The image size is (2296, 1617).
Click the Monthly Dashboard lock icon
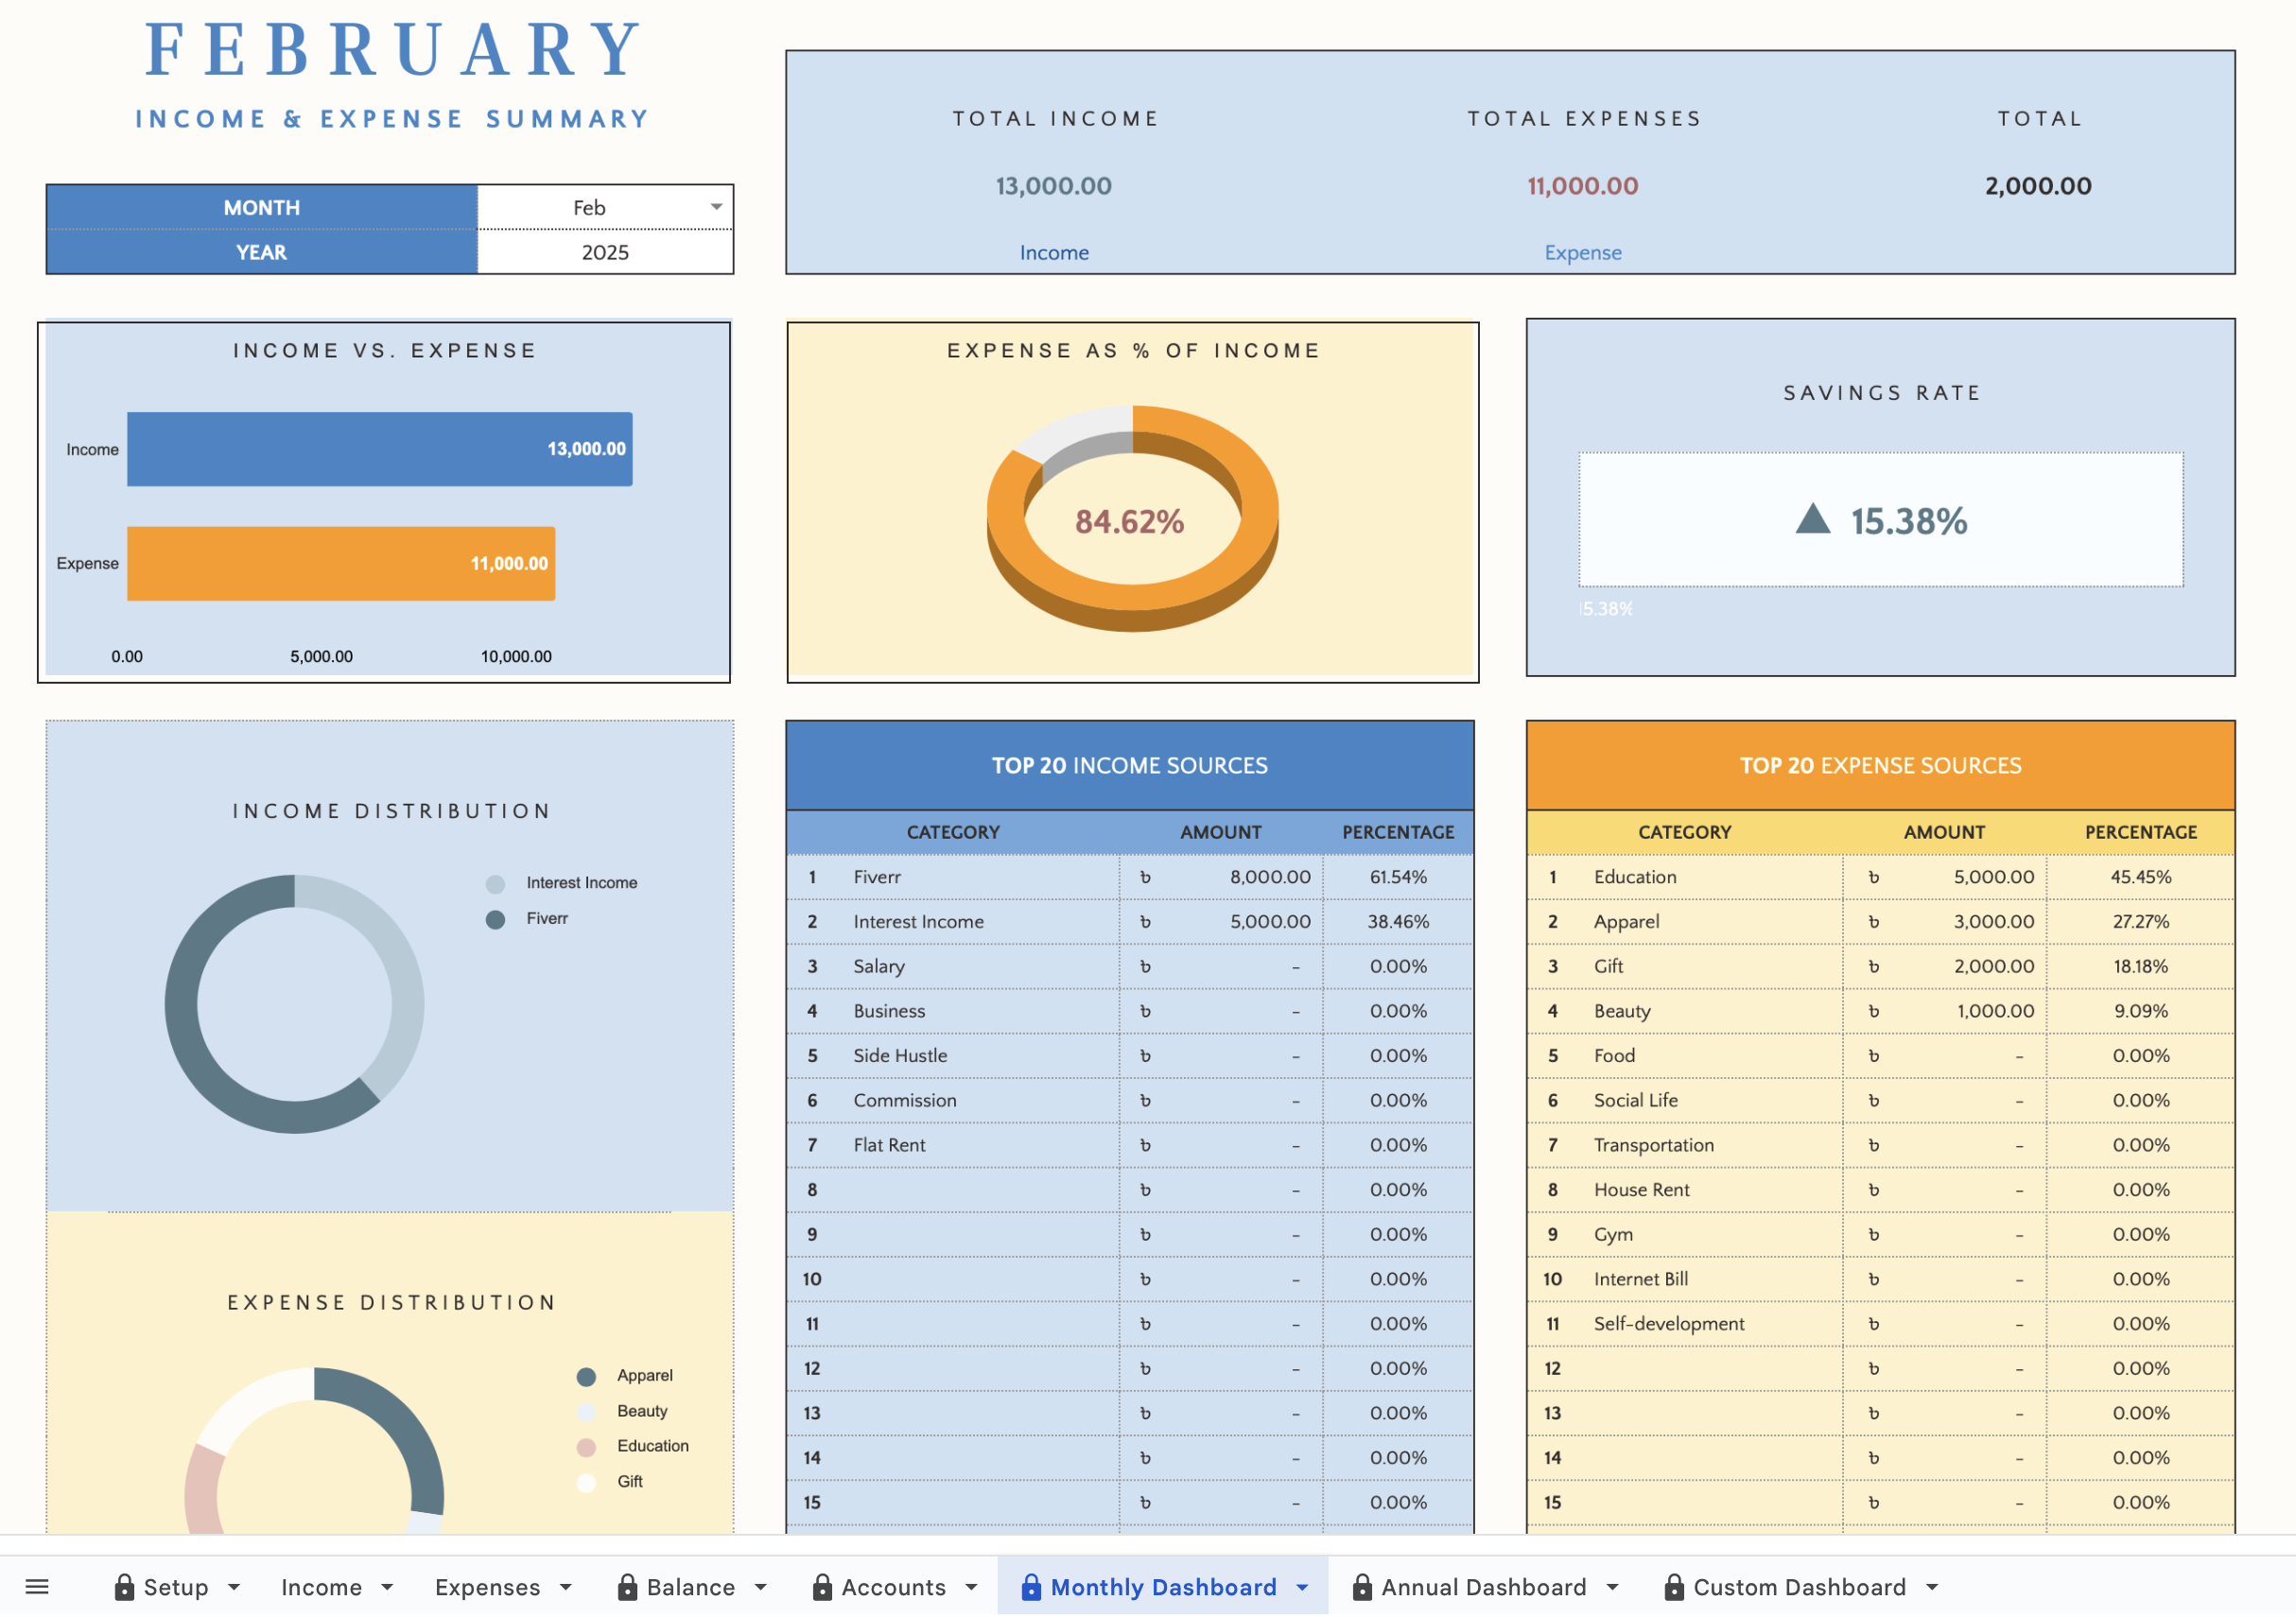pos(1031,1587)
